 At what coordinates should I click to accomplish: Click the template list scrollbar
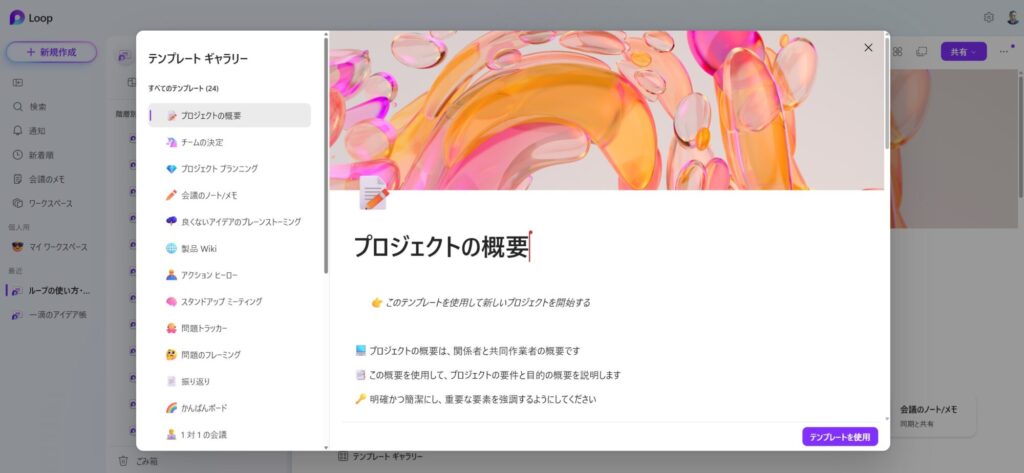pos(325,160)
